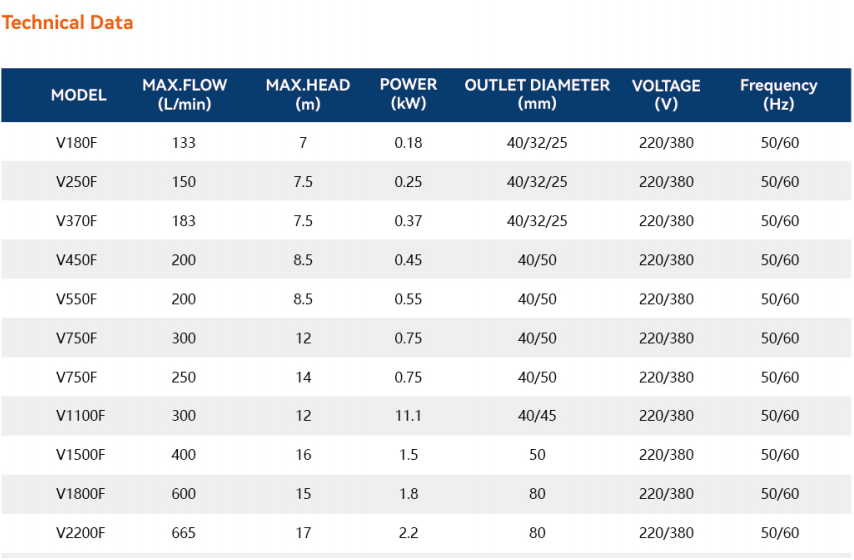Click the V1800F model name
This screenshot has height=560, width=854.
click(81, 494)
